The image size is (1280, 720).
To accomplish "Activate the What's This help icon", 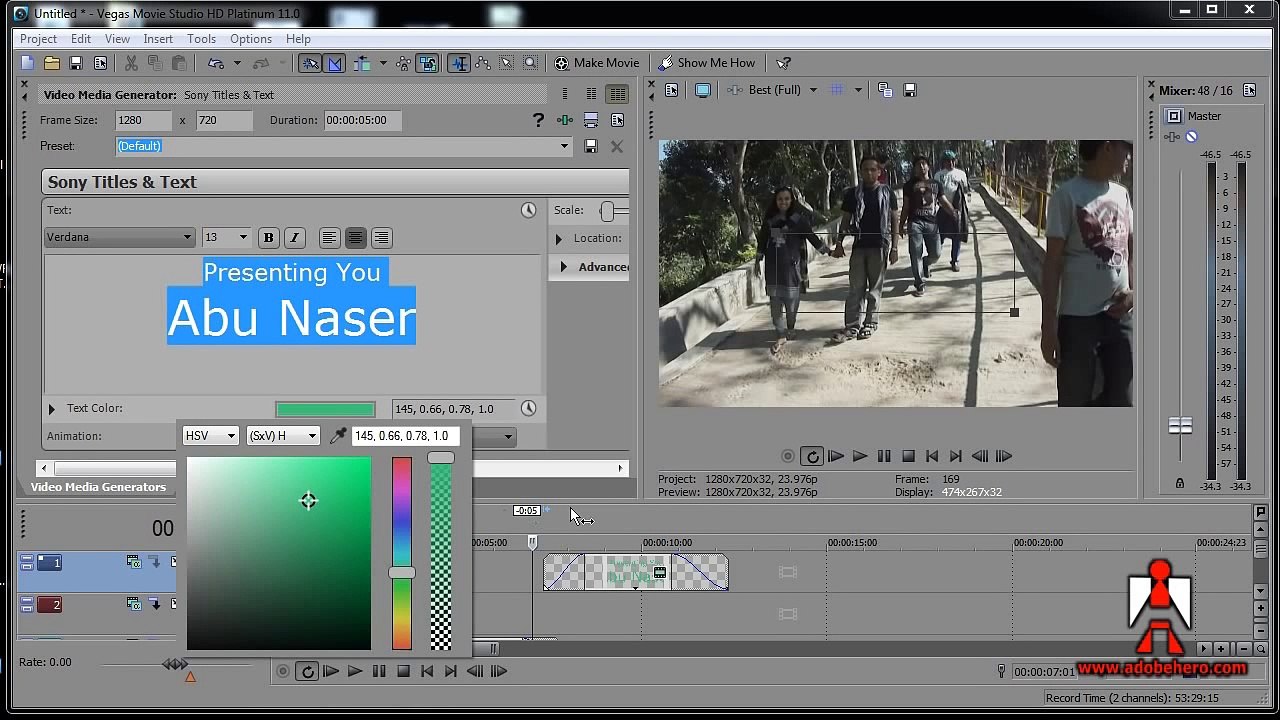I will (x=783, y=63).
